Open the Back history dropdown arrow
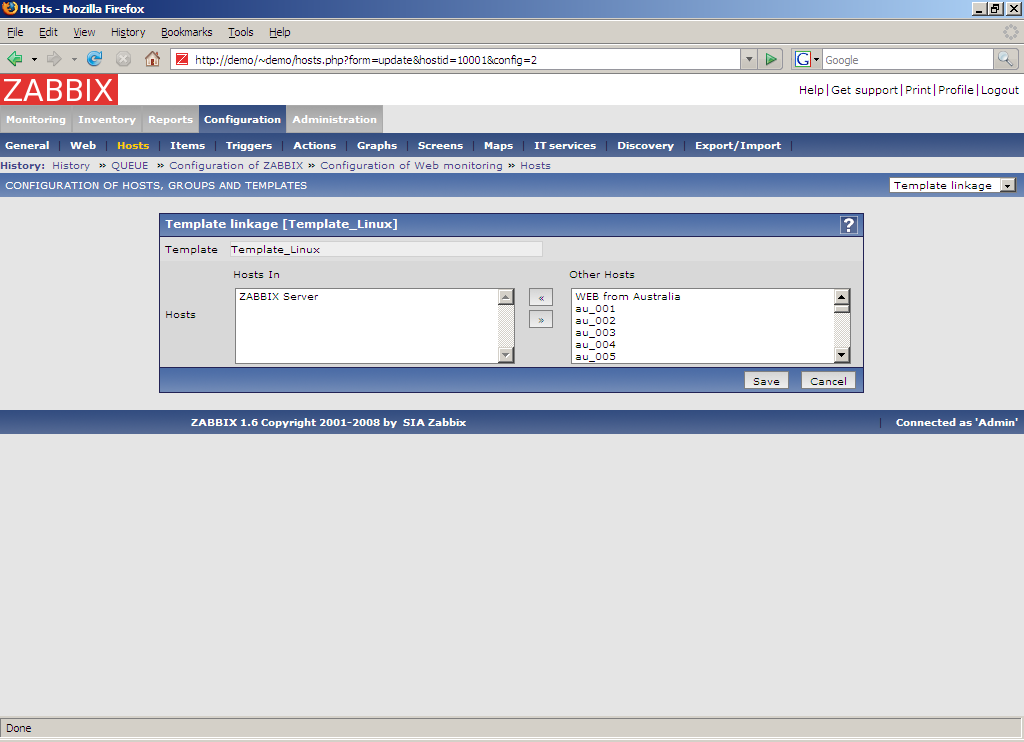This screenshot has width=1024, height=742. click(34, 59)
